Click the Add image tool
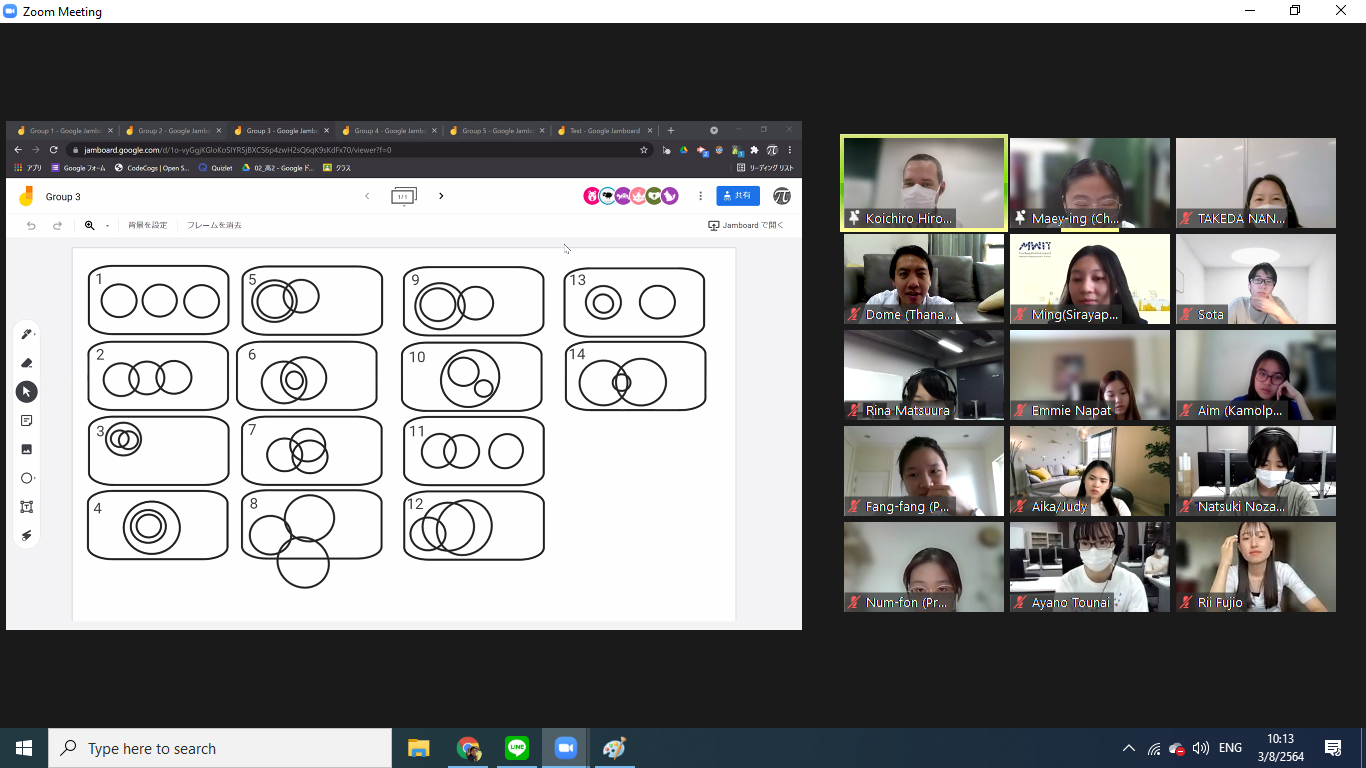 tap(27, 450)
